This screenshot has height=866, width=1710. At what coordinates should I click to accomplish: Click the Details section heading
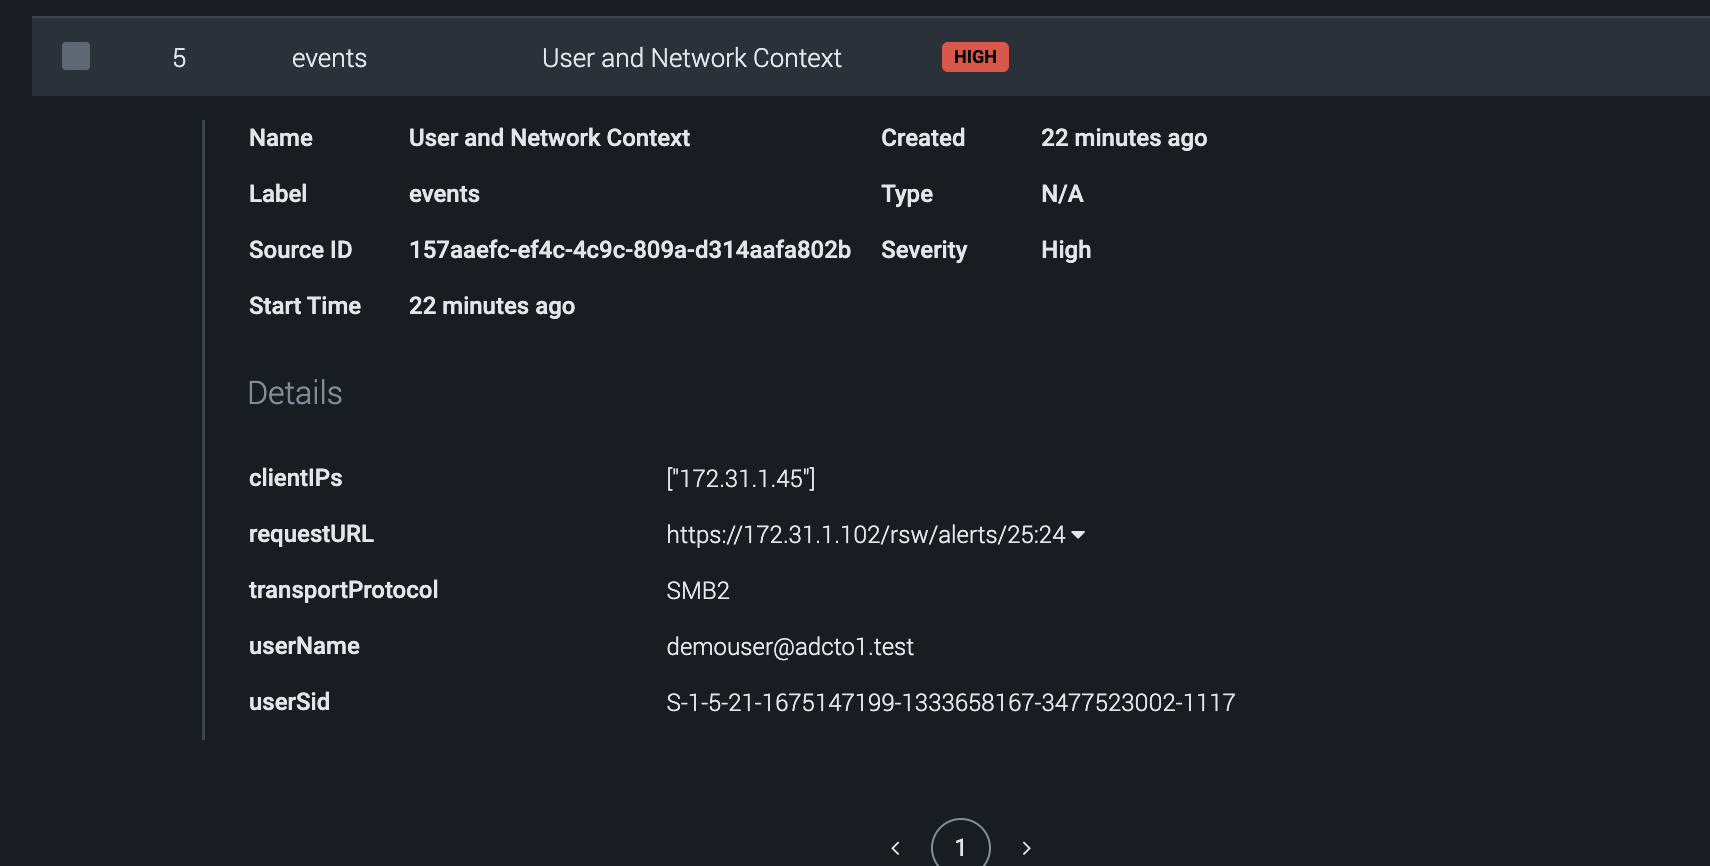point(295,393)
